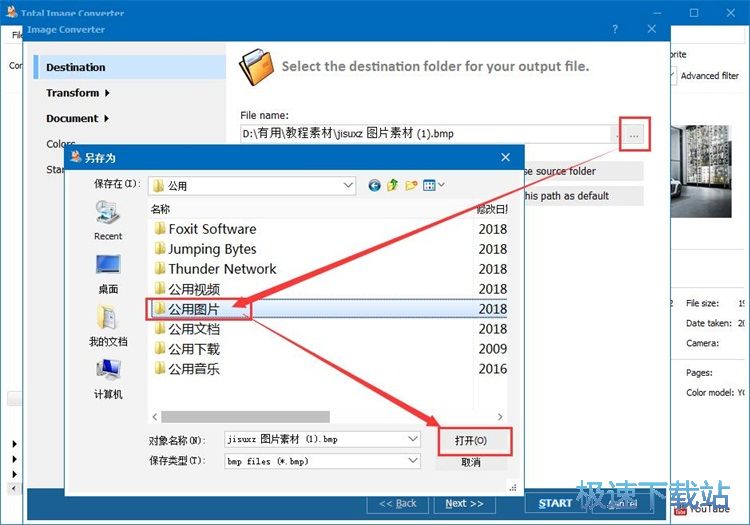750x525 pixels.
Task: Expand the 对象名称 filename dropdown
Action: point(413,439)
